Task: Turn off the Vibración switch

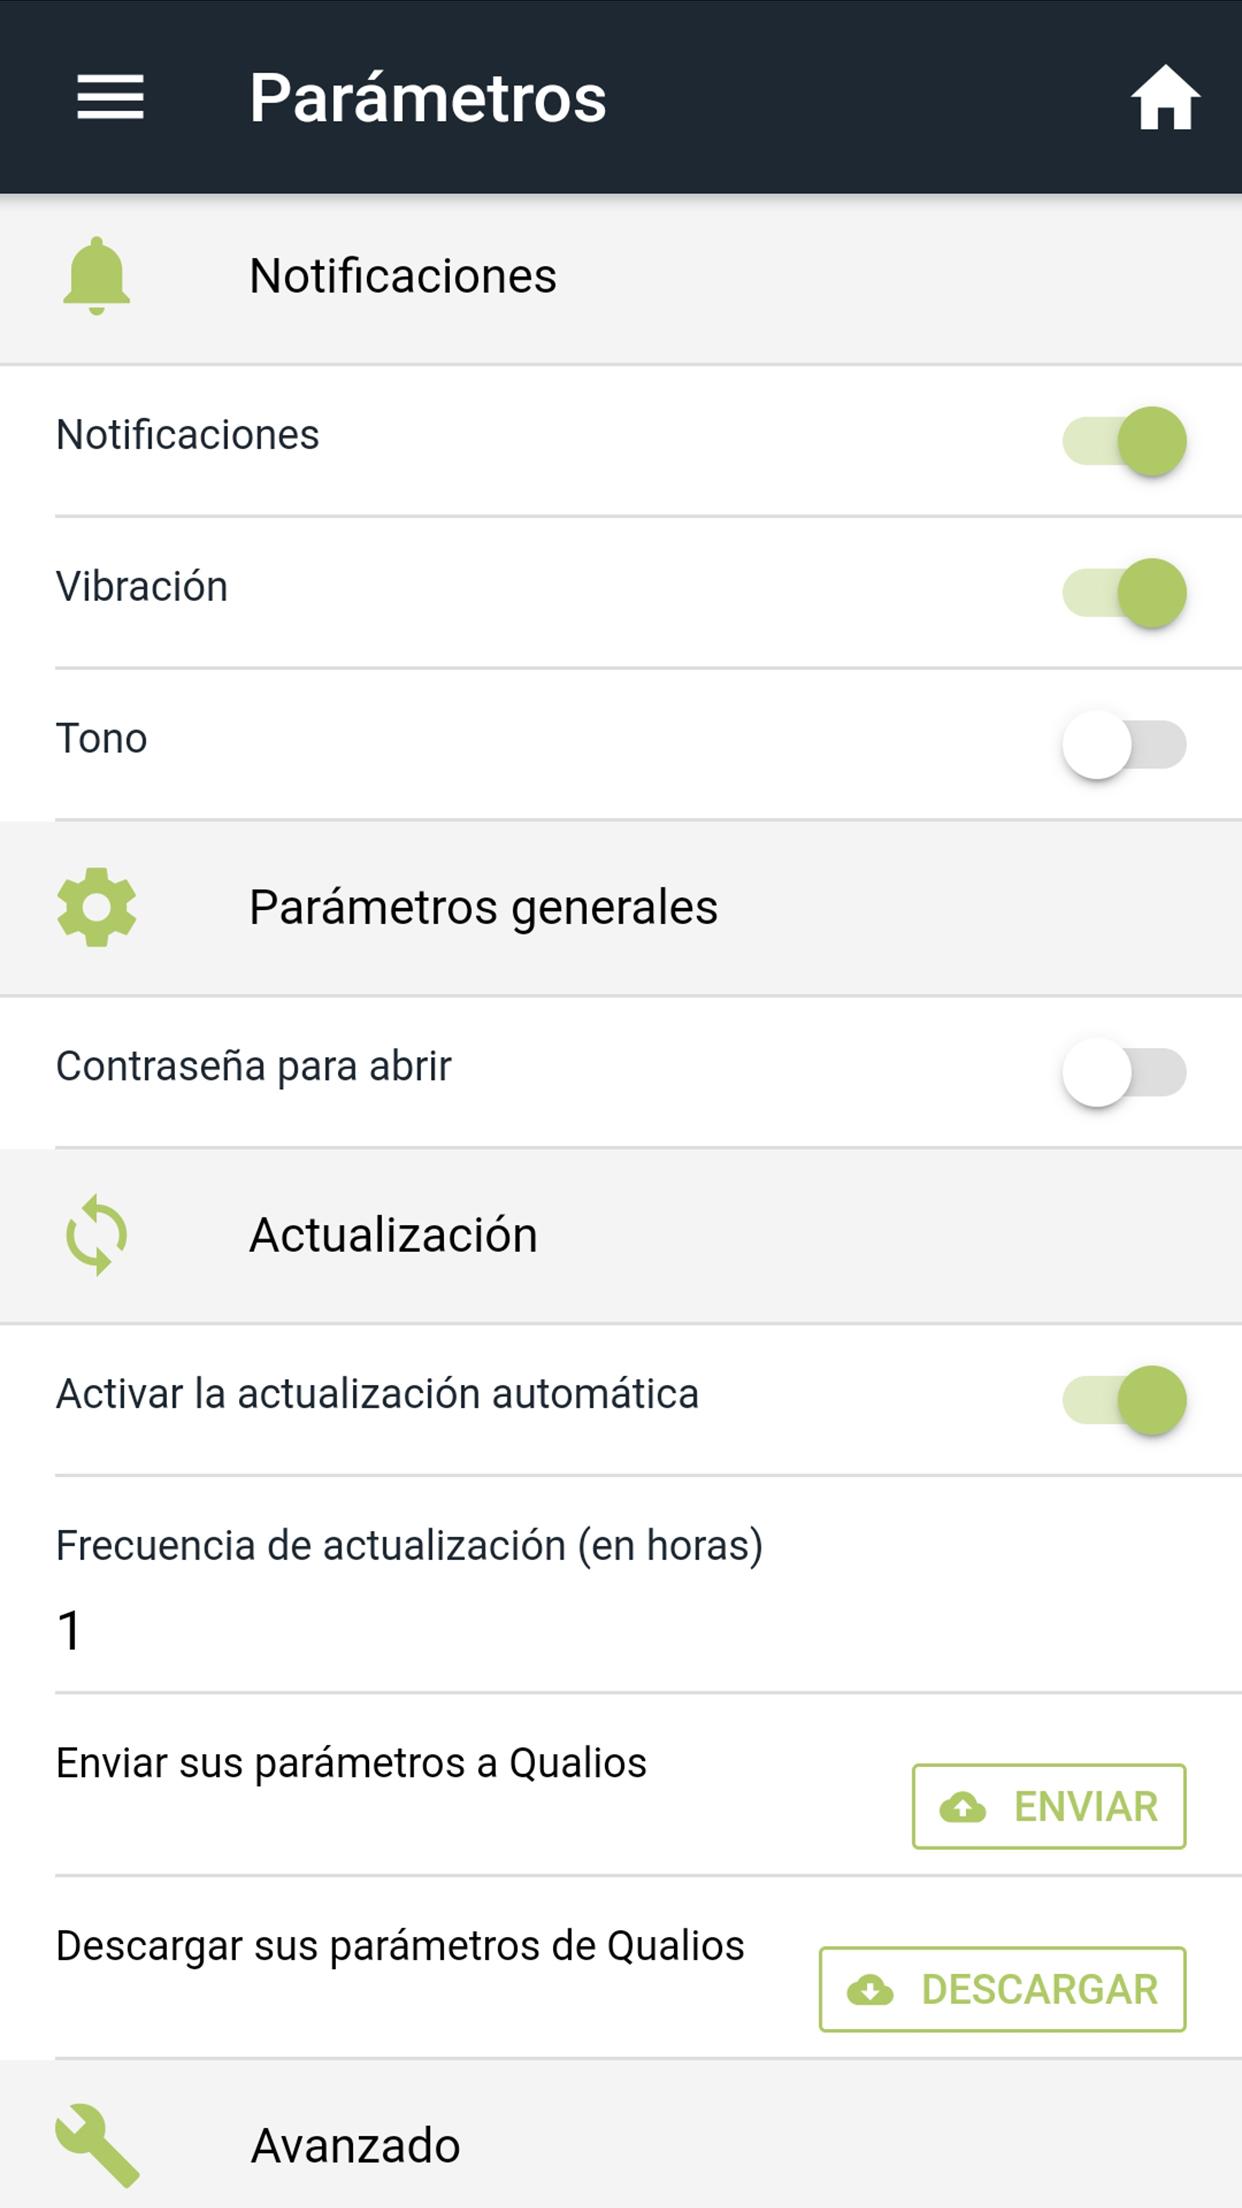Action: coord(1124,593)
